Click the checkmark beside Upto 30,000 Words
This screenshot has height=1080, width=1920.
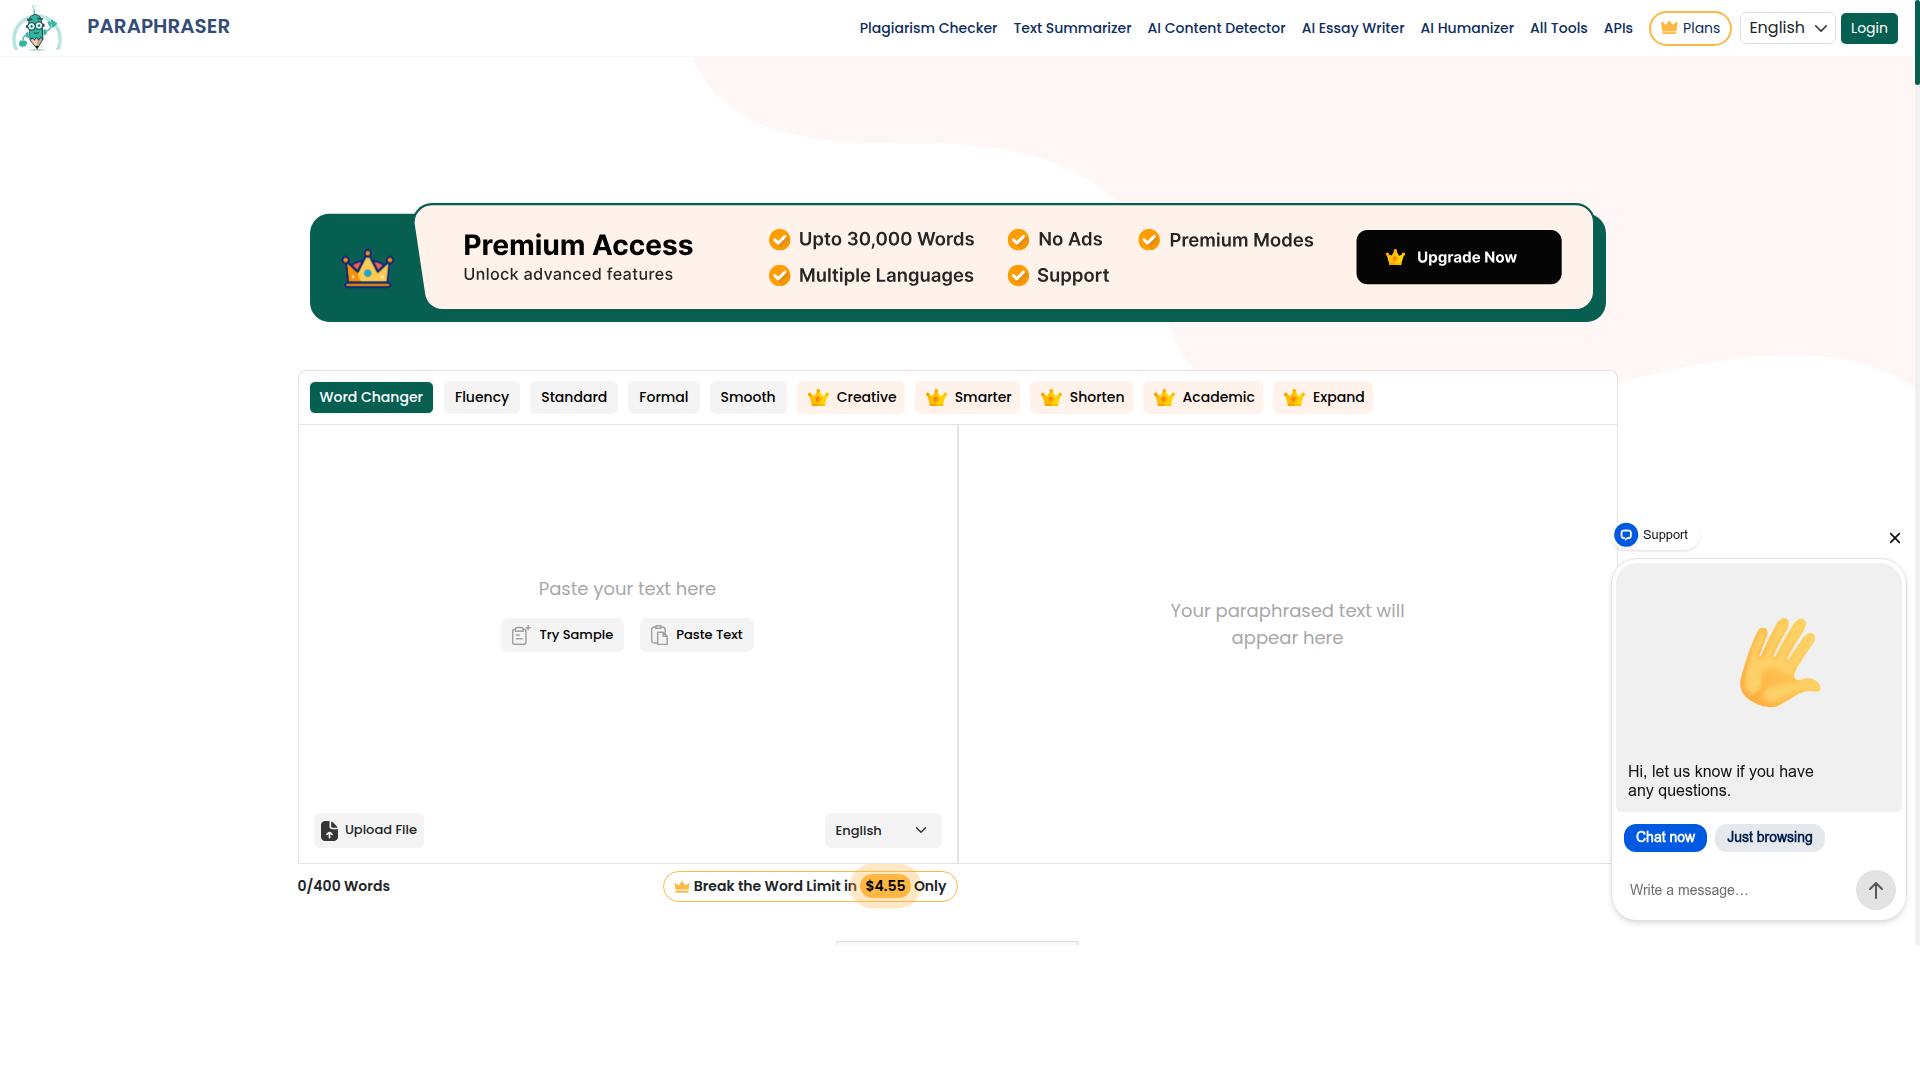(x=779, y=240)
